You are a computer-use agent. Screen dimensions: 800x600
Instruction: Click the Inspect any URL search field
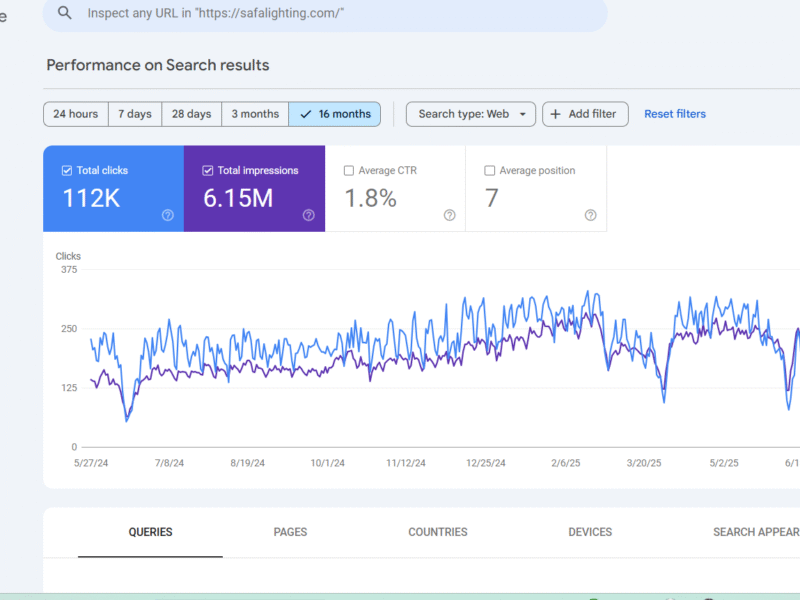[330, 13]
